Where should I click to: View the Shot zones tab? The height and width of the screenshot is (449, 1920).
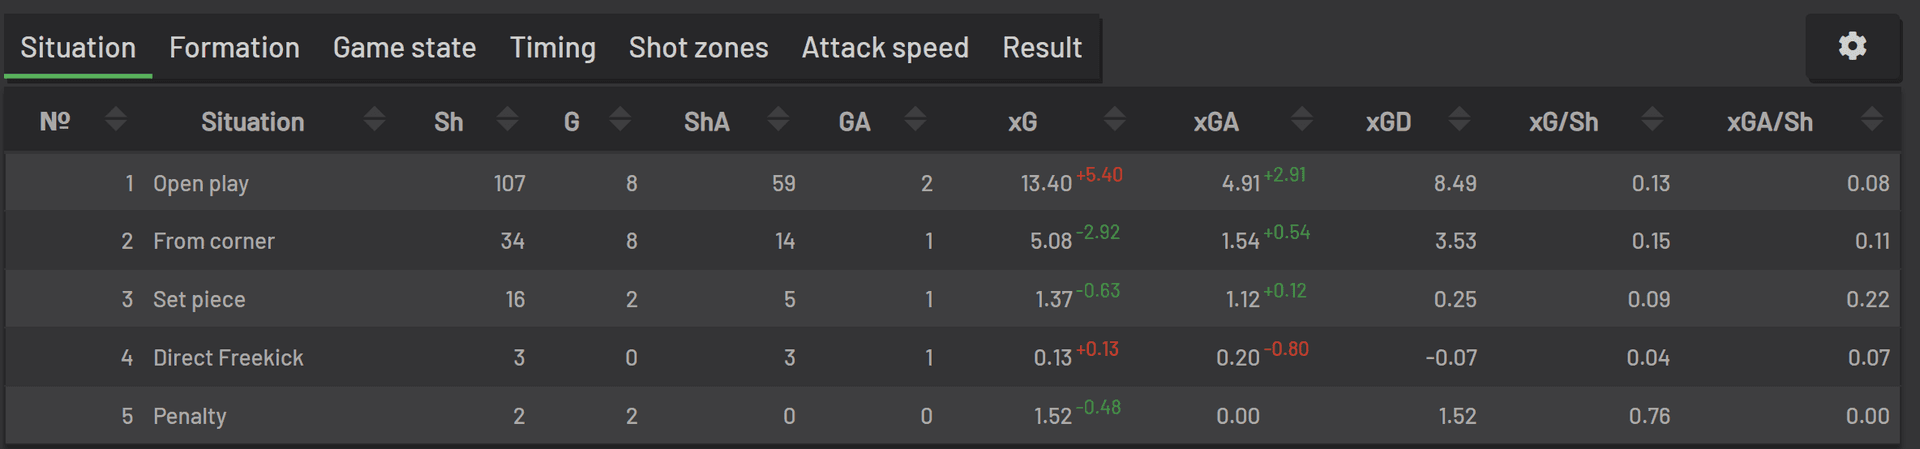[x=698, y=48]
